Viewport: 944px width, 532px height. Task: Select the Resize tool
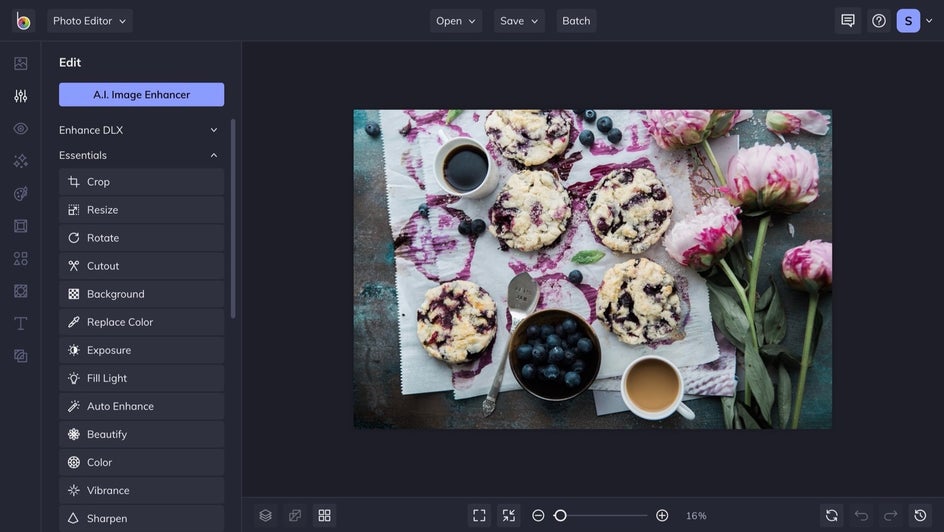click(x=141, y=210)
